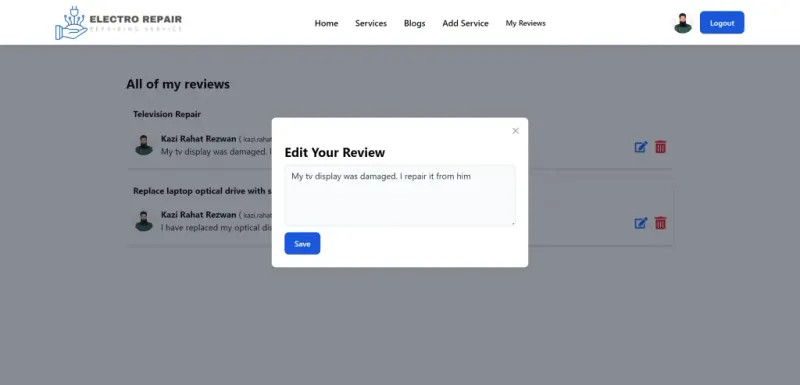Click 'Kazi Rahat Rezwan' name in Television Repair review

[198, 139]
